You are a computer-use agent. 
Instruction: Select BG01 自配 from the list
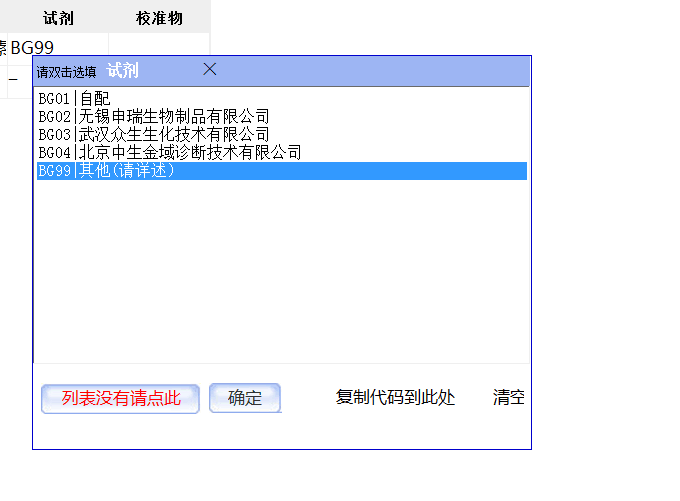point(74,99)
